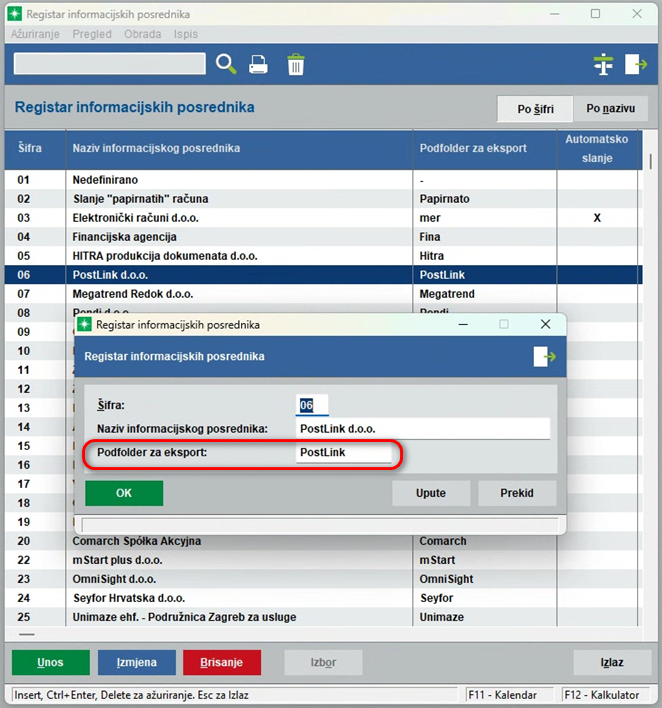
Task: Click the exit arrow icon in dialog header
Action: click(x=545, y=356)
